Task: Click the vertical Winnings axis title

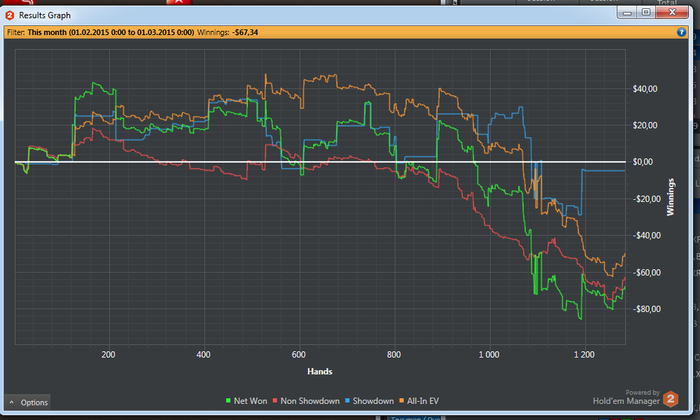Action: [670, 197]
